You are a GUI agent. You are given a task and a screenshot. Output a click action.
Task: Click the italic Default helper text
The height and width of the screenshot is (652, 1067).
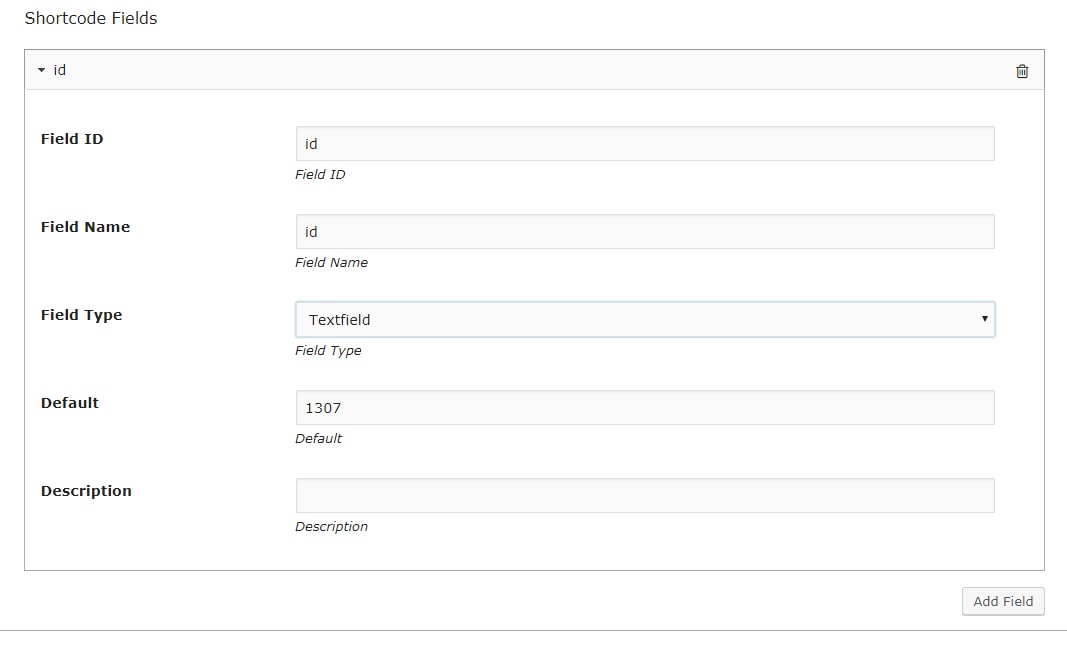point(319,438)
